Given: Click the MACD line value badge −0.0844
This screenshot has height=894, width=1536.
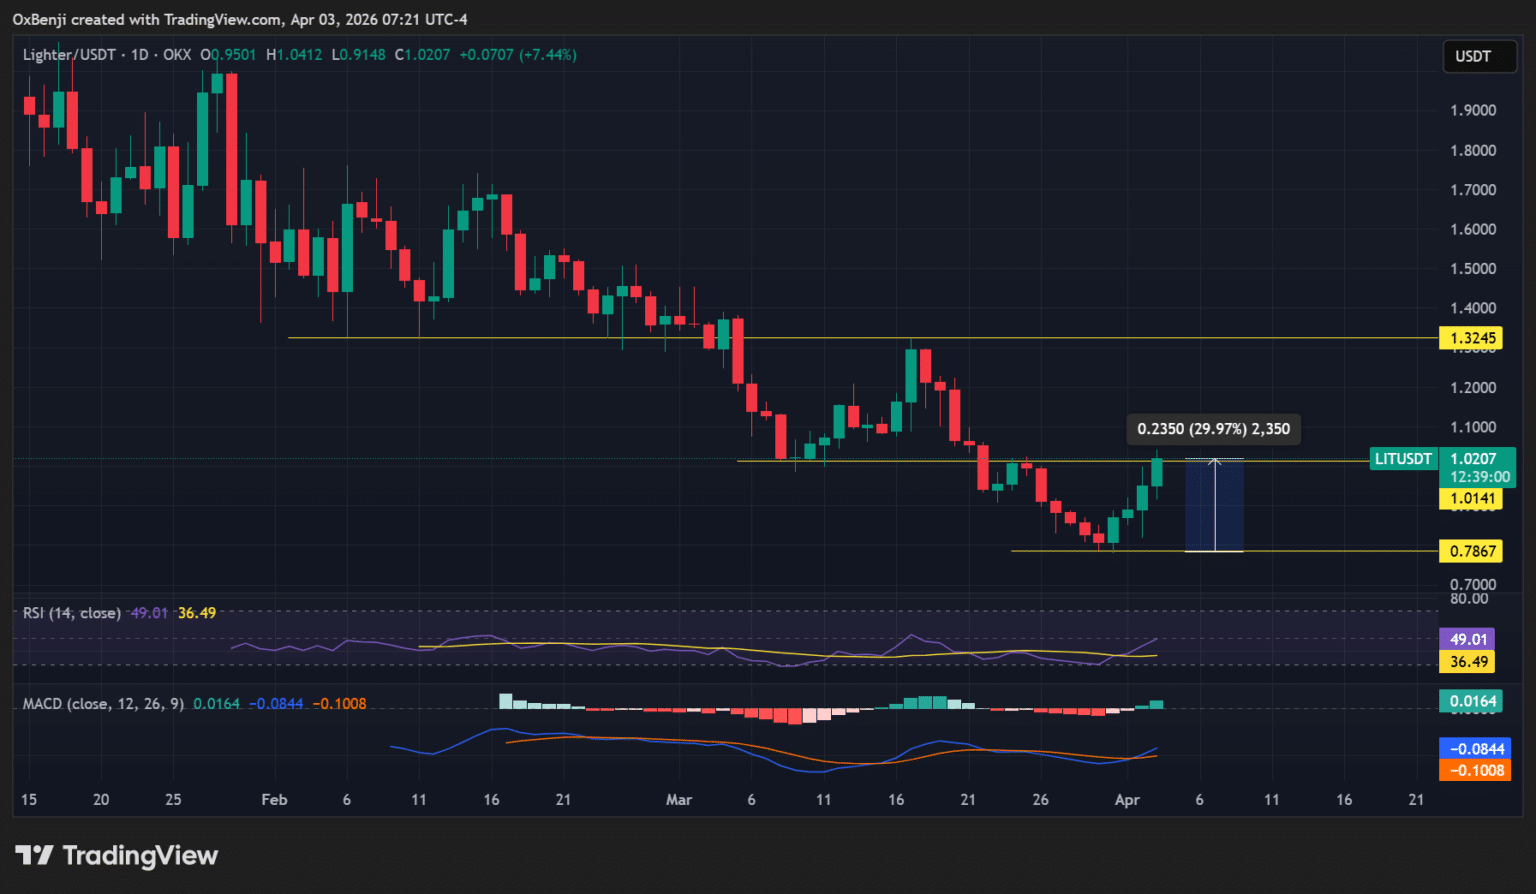Looking at the screenshot, I should pyautogui.click(x=1474, y=749).
